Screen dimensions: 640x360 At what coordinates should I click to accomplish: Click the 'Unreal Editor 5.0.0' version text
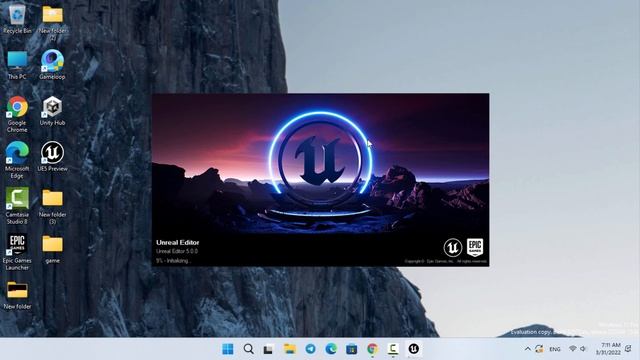click(x=177, y=251)
